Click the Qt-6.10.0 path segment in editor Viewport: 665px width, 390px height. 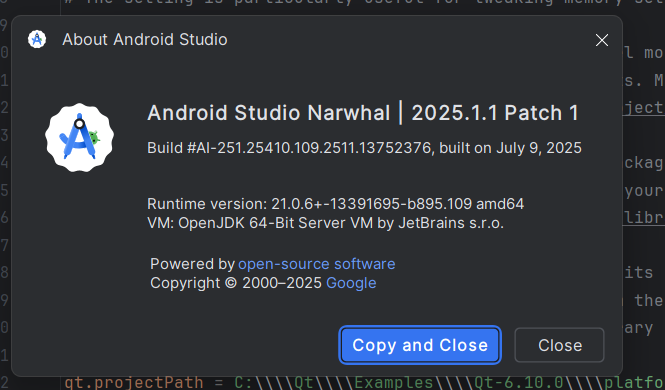click(x=519, y=383)
